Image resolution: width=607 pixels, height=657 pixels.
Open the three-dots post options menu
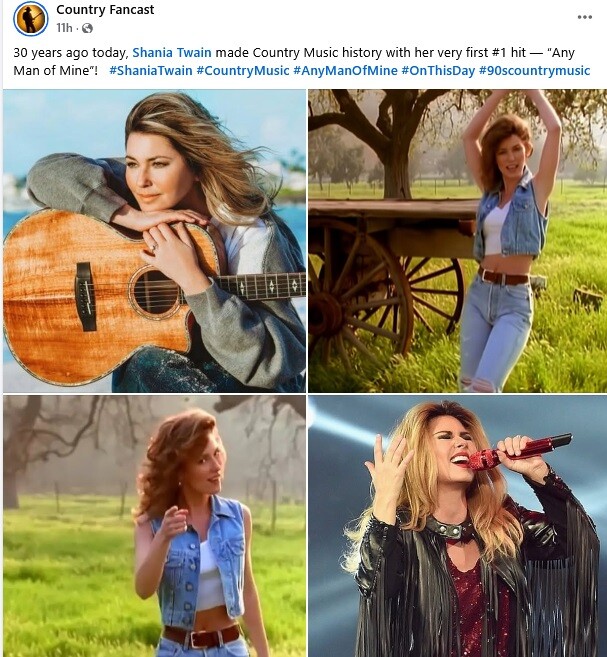[x=584, y=17]
